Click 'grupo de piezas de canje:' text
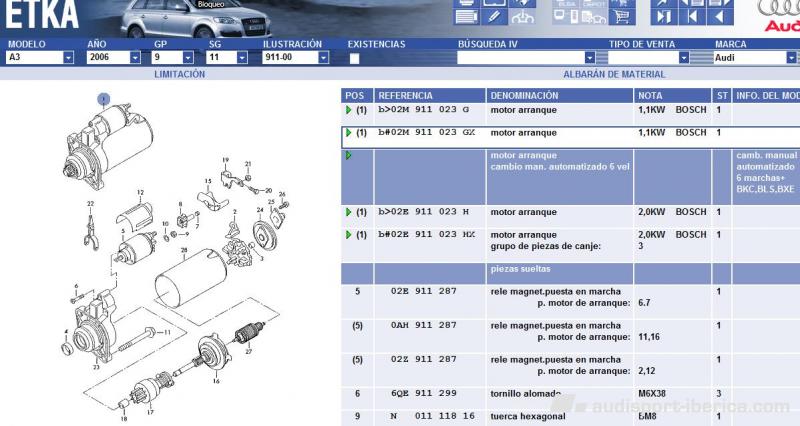The width and height of the screenshot is (800, 426). 545,246
